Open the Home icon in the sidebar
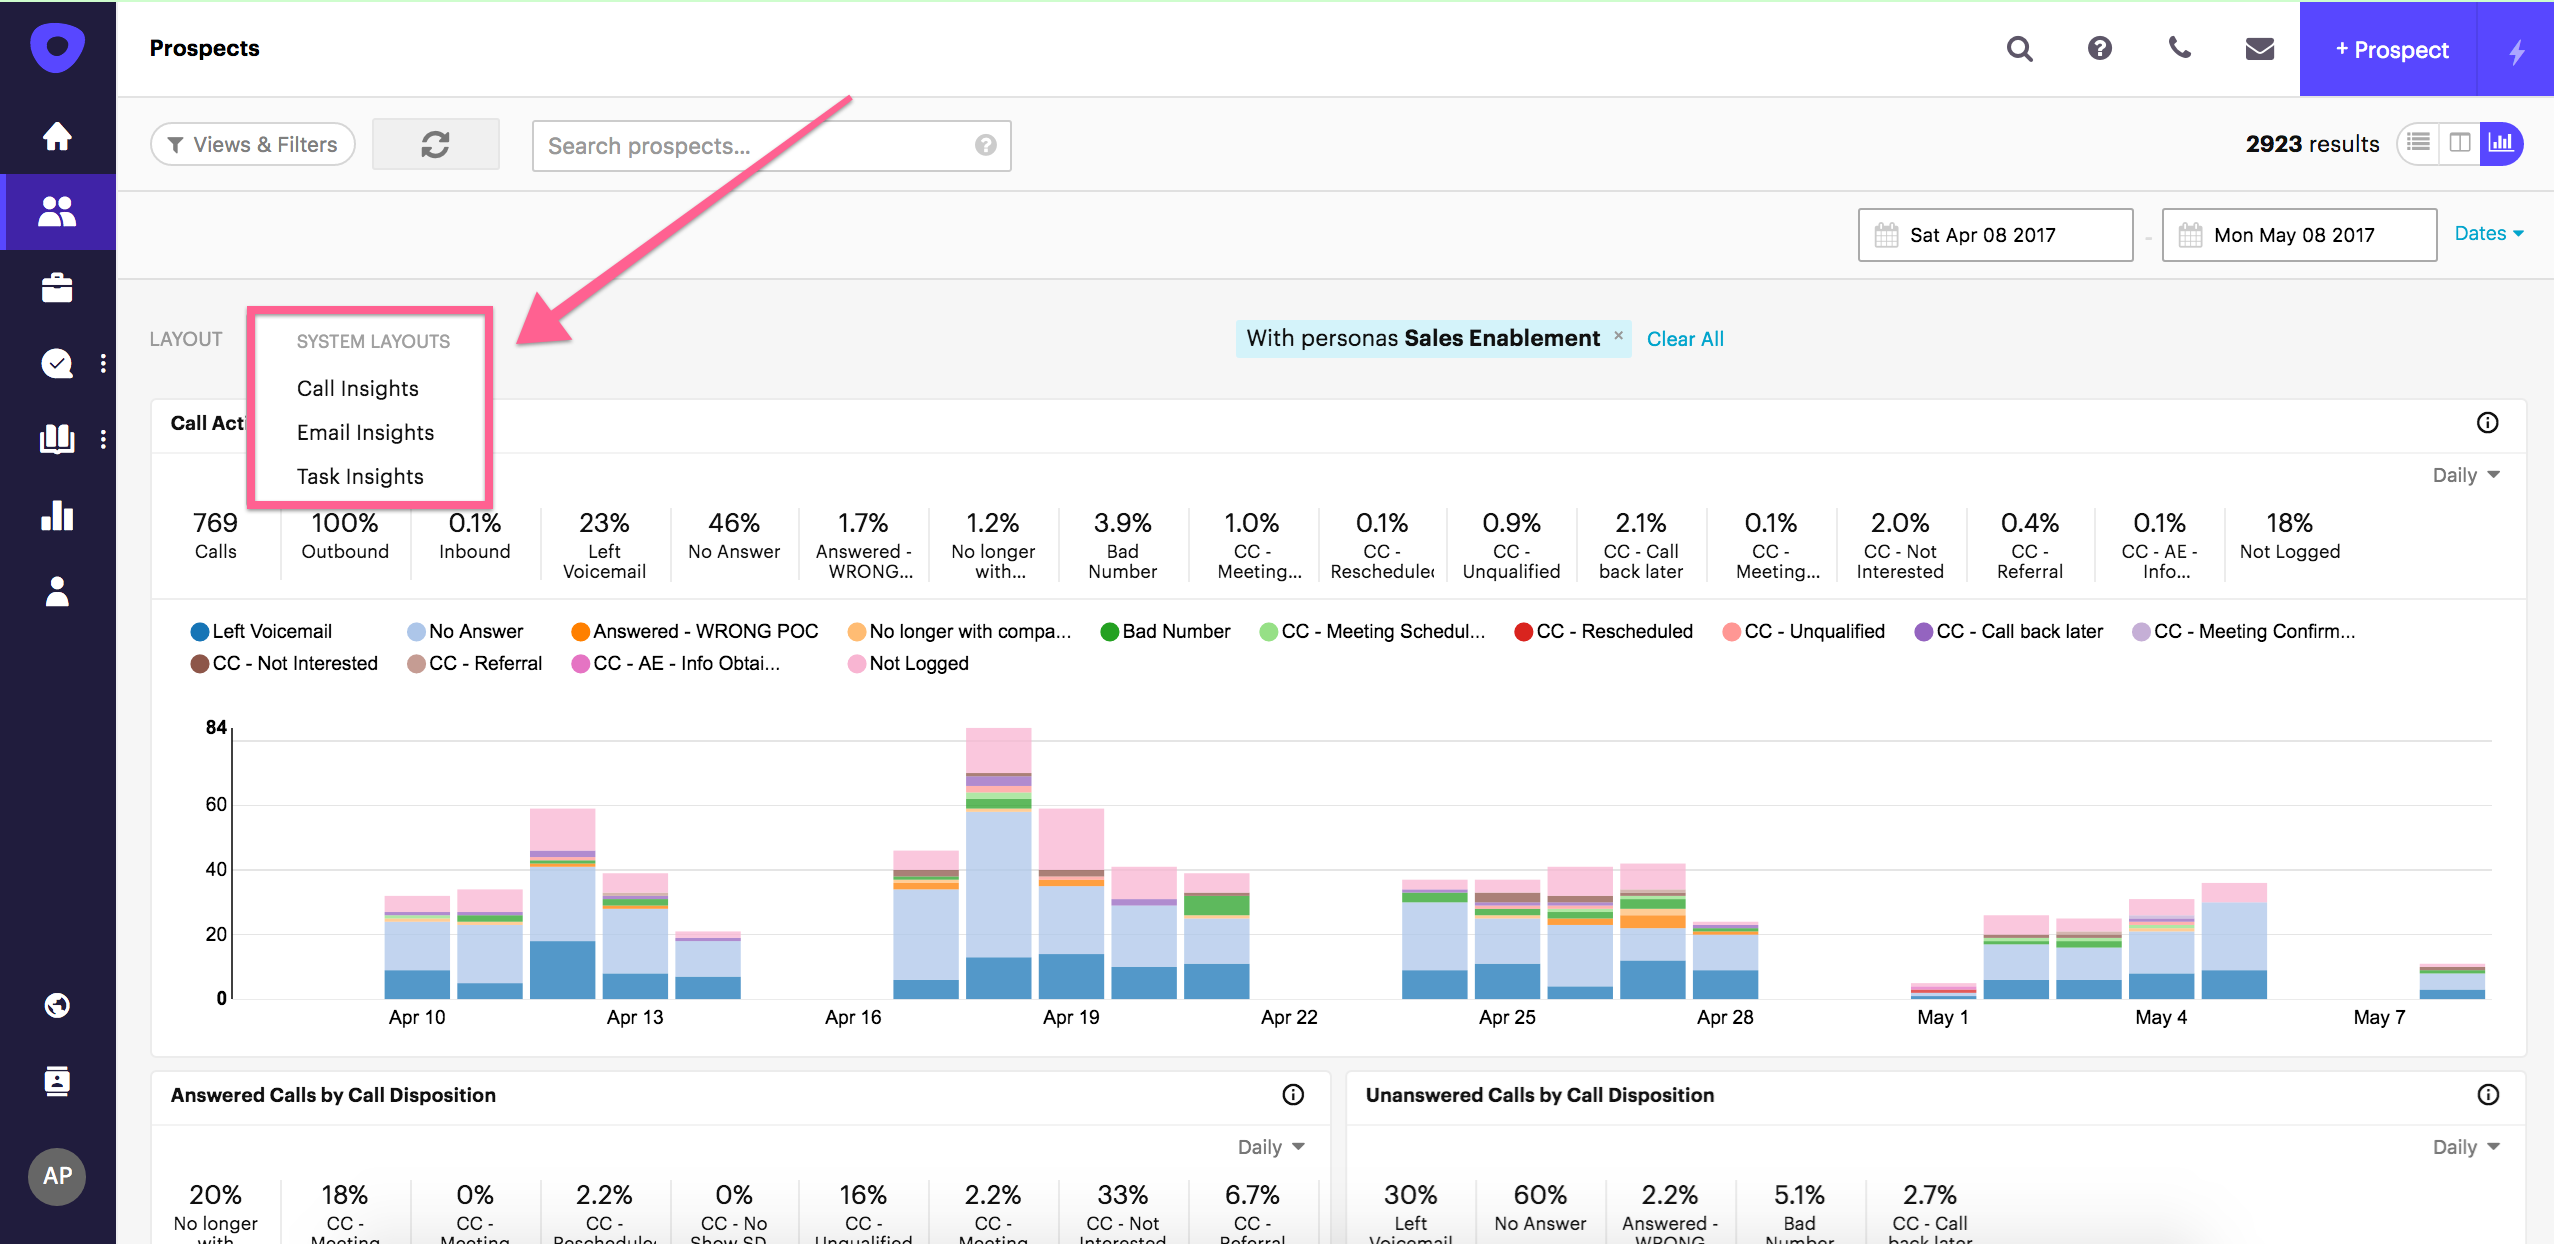This screenshot has width=2554, height=1244. 57,136
